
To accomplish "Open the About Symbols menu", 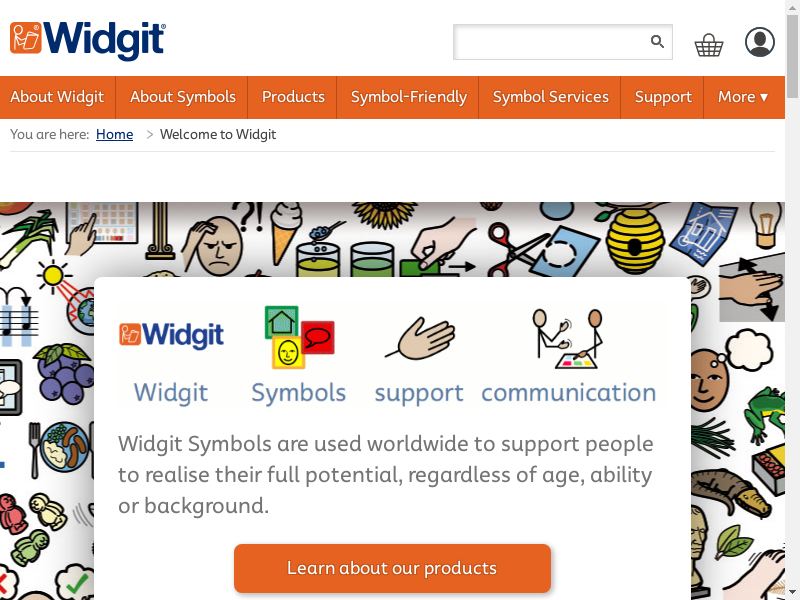I will coord(182,97).
